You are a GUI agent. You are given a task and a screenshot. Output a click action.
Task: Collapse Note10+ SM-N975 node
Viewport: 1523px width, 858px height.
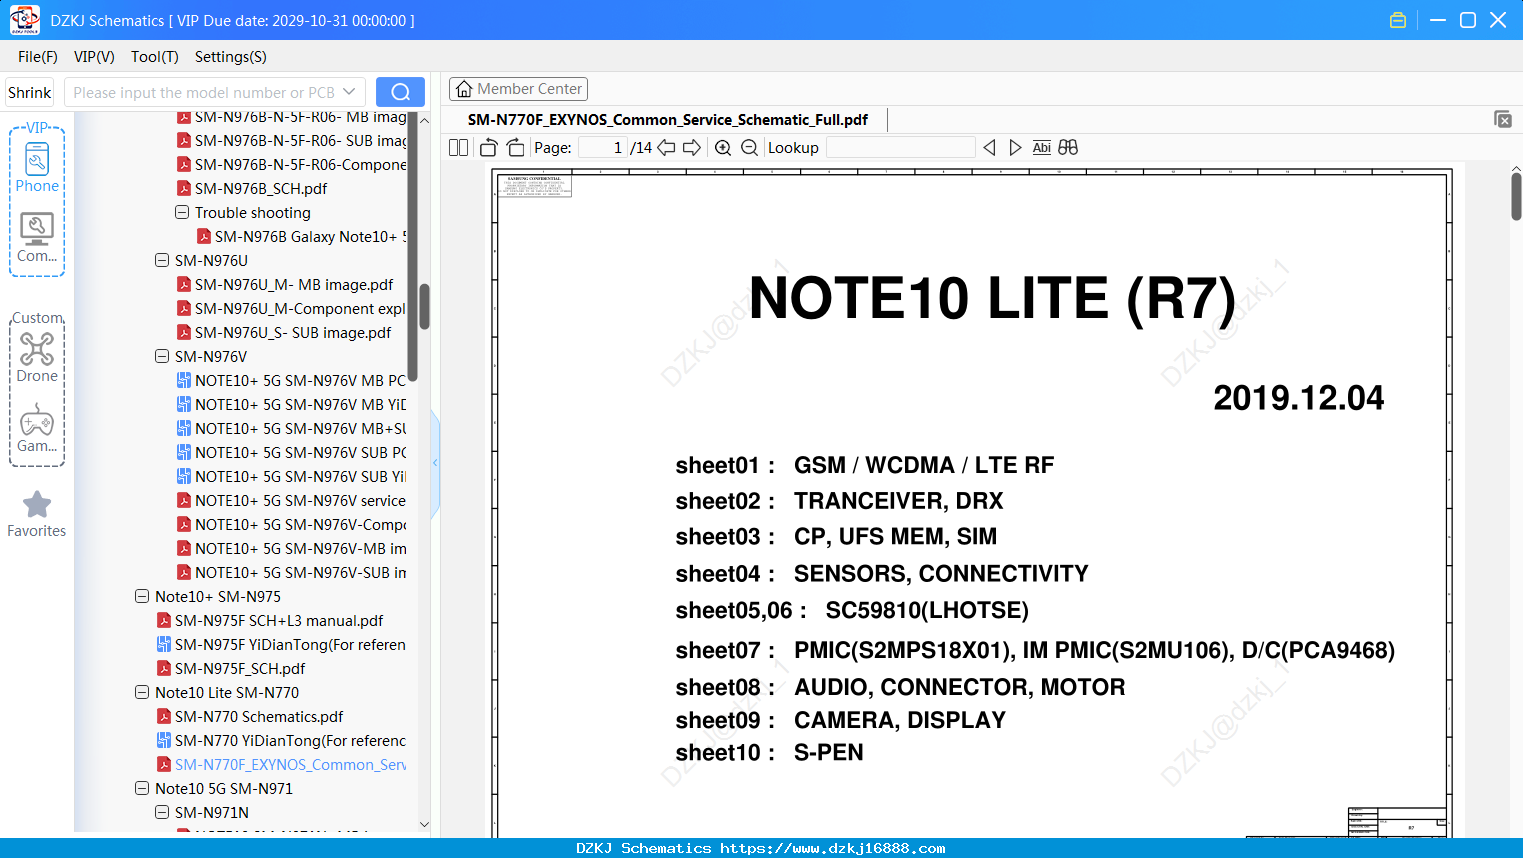pos(142,596)
